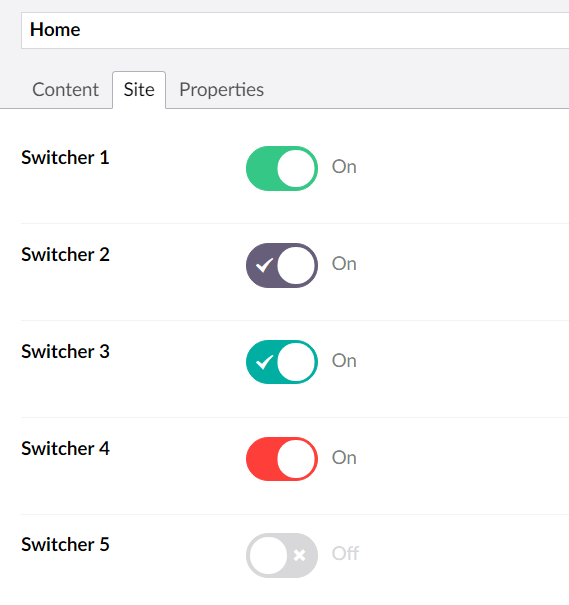The height and width of the screenshot is (605, 569).
Task: Switch off the red Switcher 4 toggle
Action: [x=282, y=459]
